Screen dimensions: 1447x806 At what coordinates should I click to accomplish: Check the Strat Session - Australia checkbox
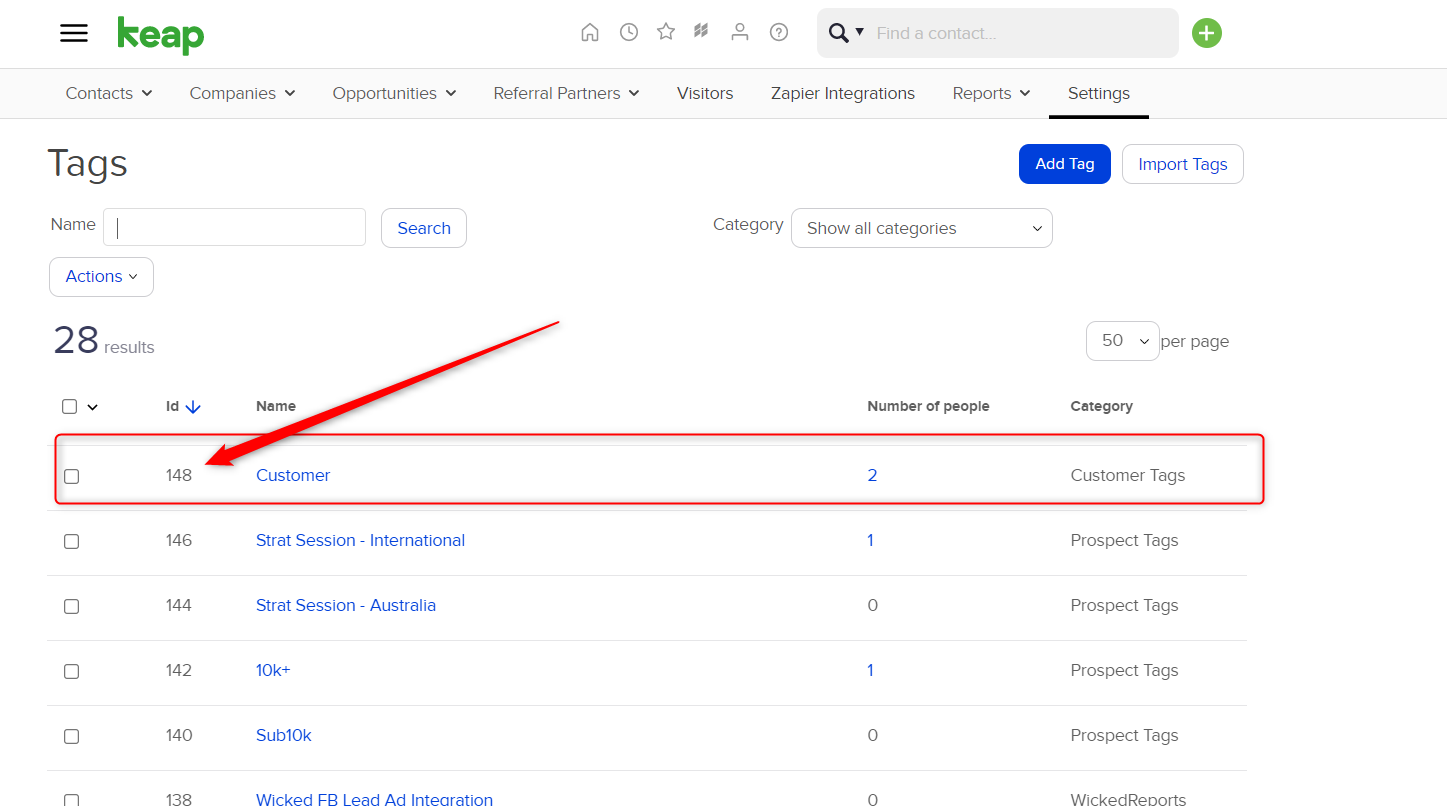coord(72,606)
